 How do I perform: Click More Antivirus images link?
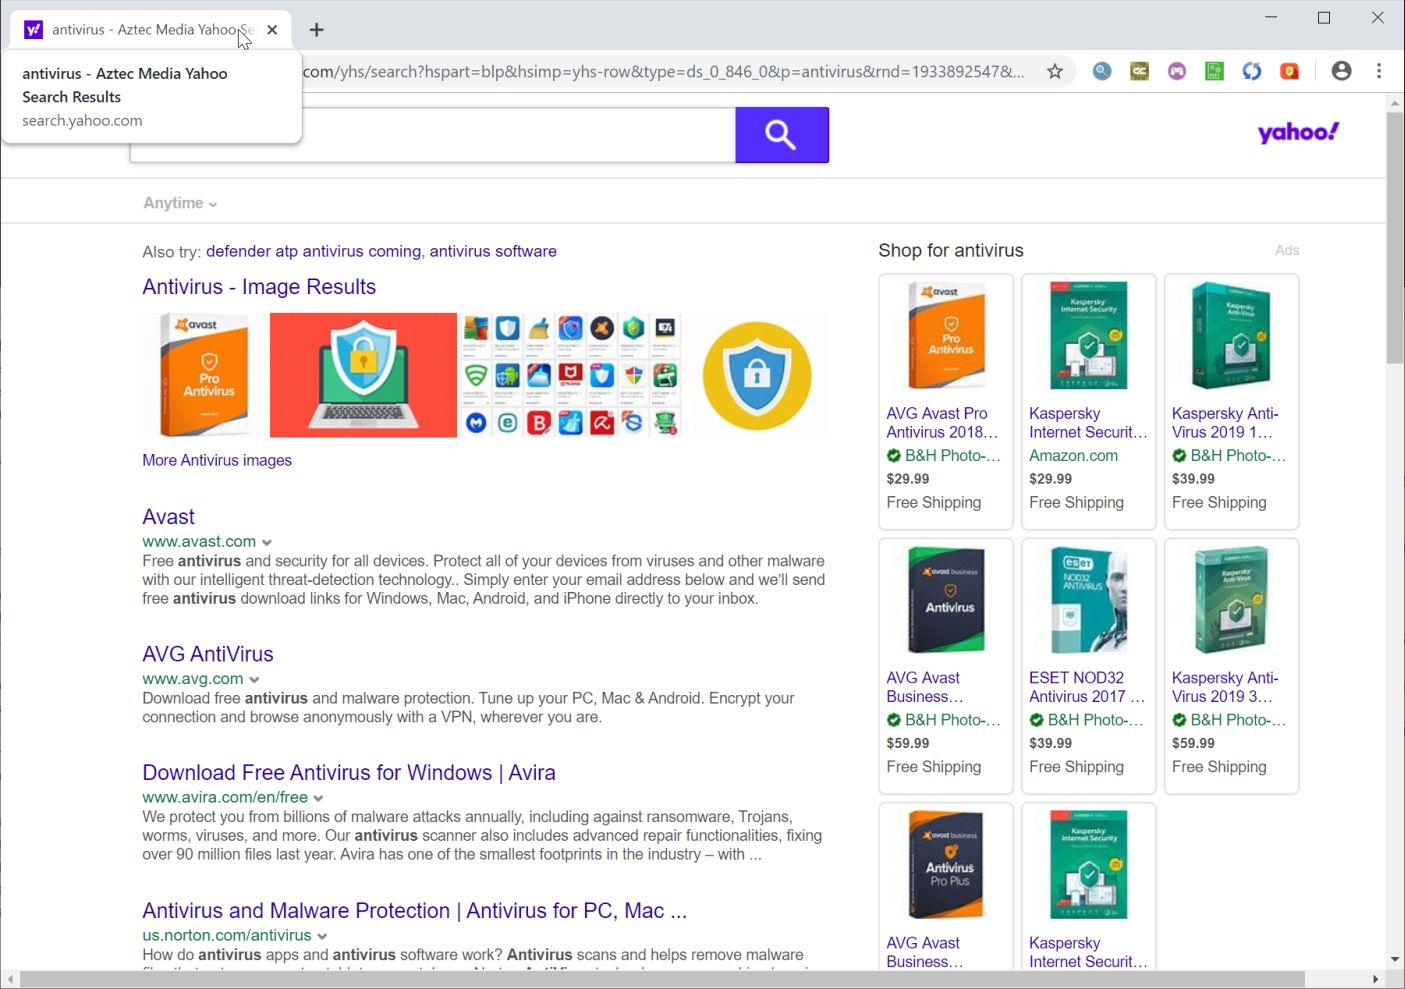[217, 460]
